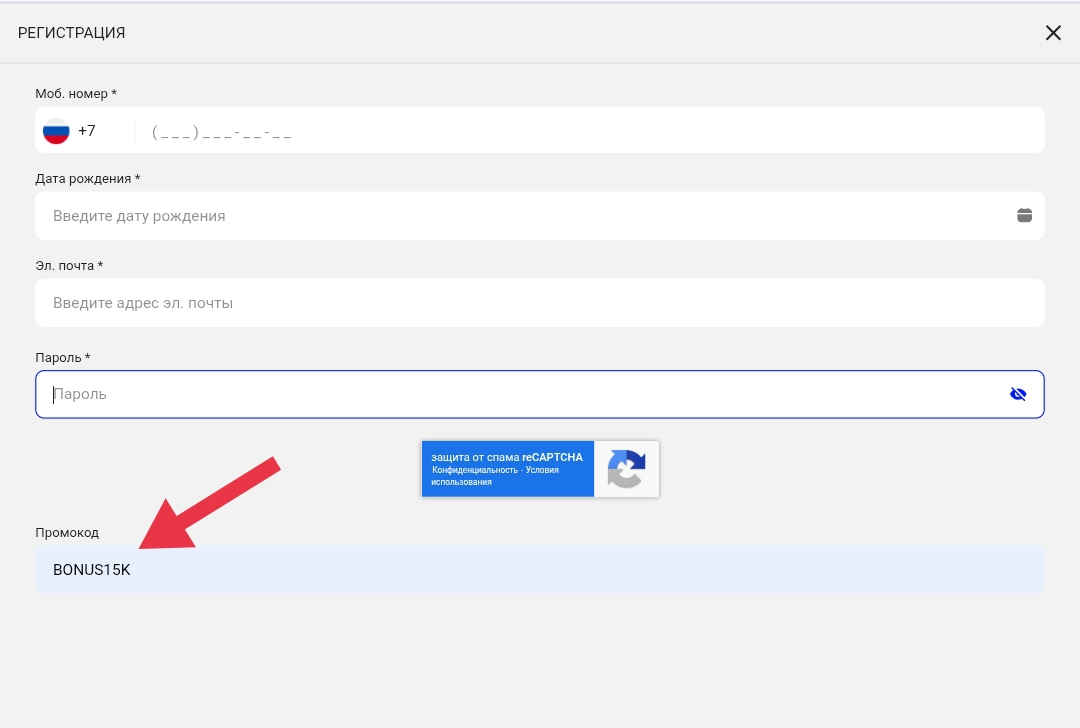
Task: Open the Russian flag country selector
Action: click(56, 131)
